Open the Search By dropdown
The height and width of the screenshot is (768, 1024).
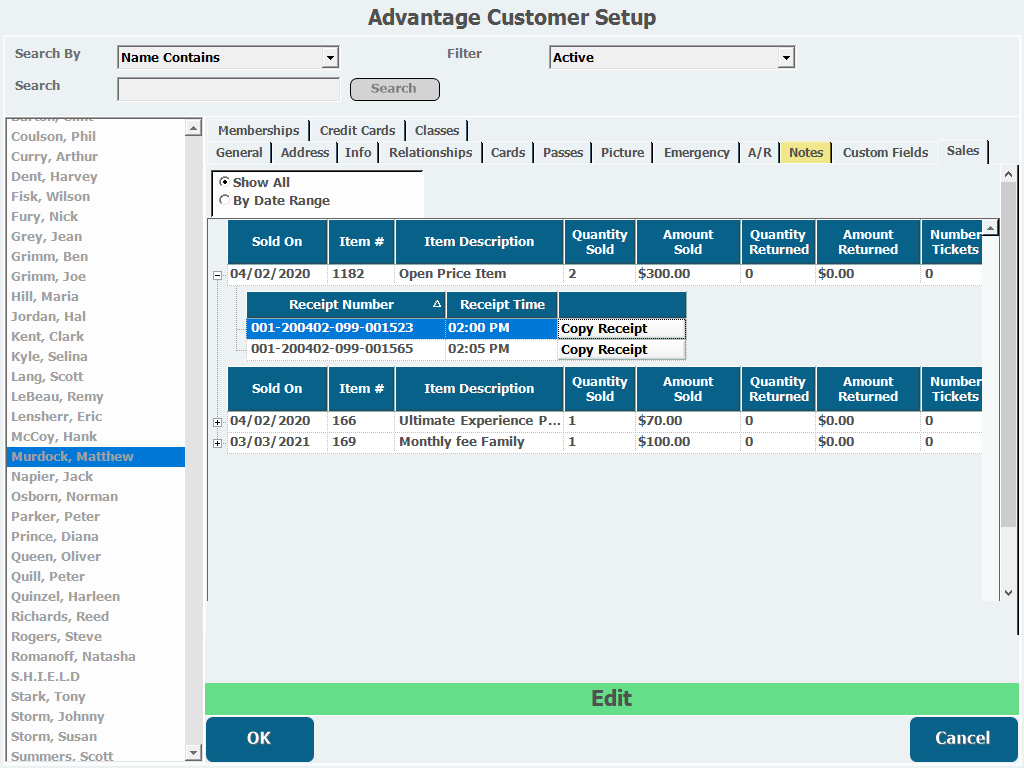(330, 57)
